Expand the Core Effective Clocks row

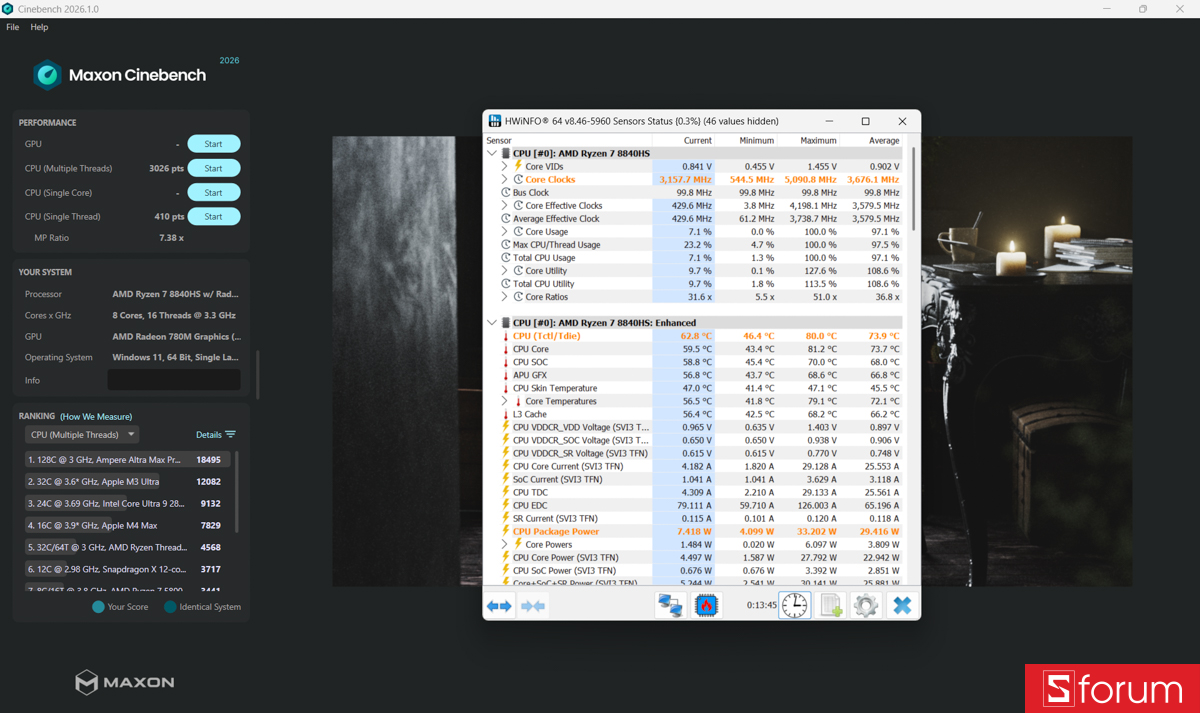point(506,205)
